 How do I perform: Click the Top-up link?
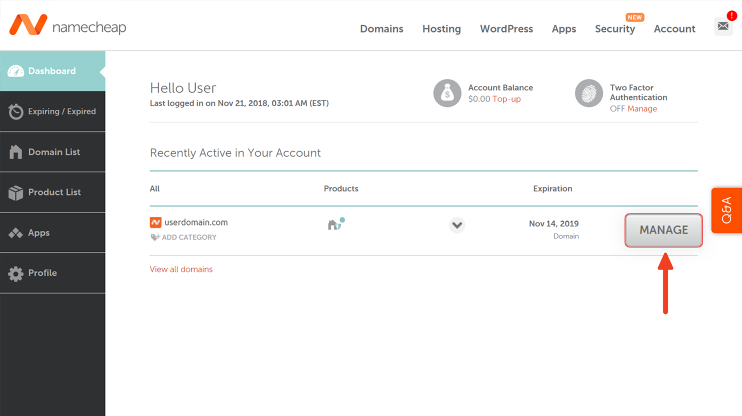coord(506,99)
